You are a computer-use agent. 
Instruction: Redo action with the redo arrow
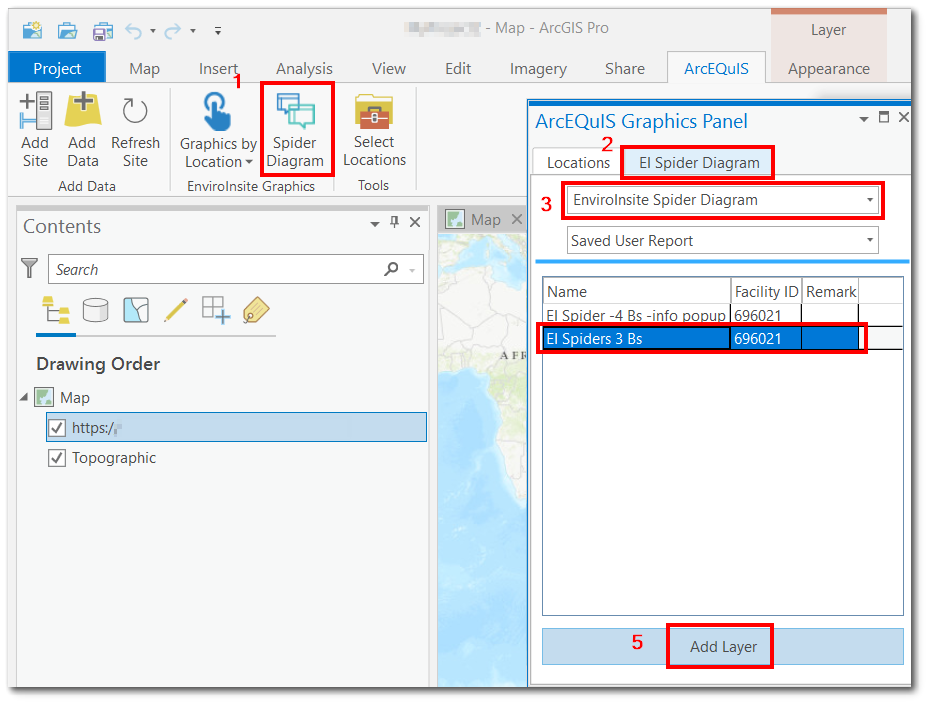(x=173, y=30)
